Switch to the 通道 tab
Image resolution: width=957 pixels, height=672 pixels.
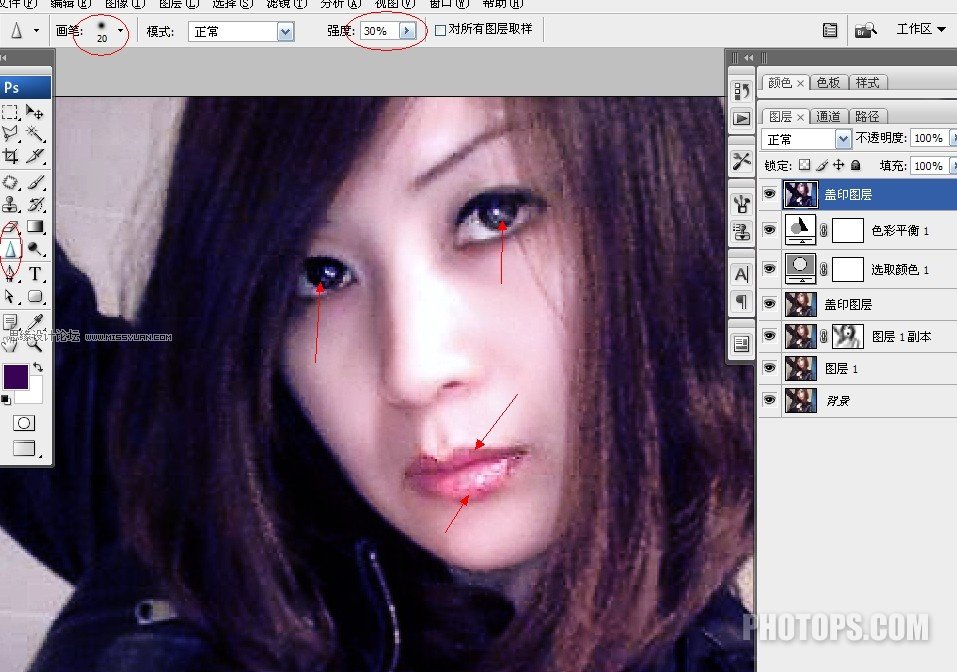click(828, 116)
